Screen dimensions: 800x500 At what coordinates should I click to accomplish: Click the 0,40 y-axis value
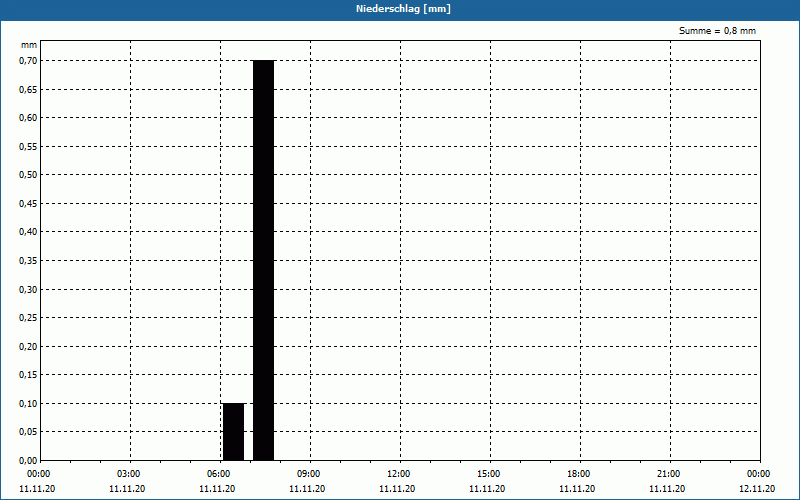click(x=28, y=232)
